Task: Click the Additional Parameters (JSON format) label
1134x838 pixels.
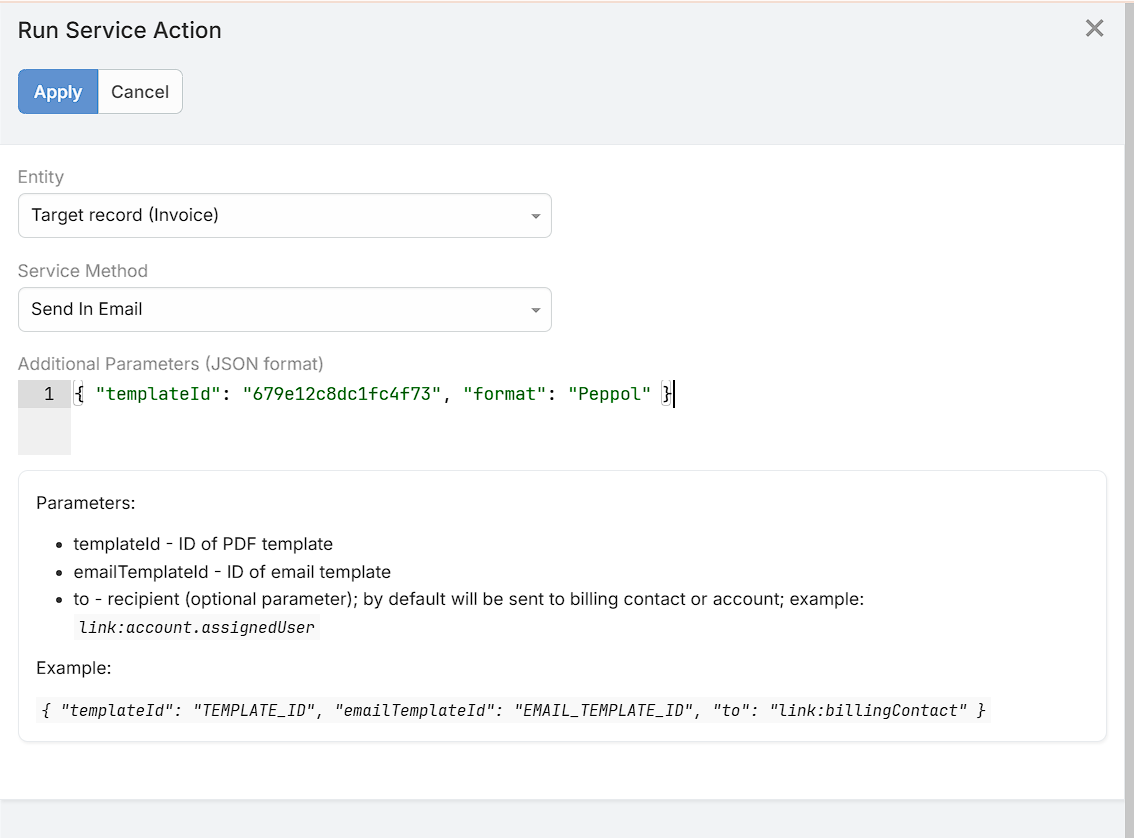Action: click(x=171, y=364)
